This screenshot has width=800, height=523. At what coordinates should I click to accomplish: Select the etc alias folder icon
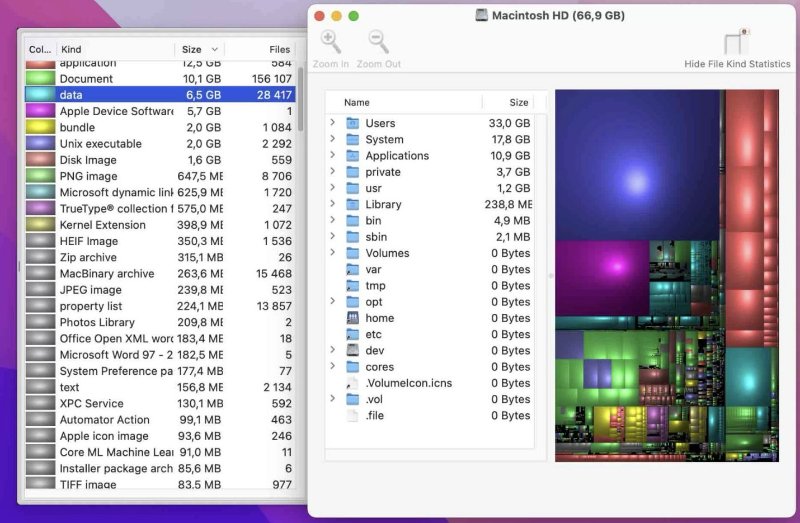point(353,334)
